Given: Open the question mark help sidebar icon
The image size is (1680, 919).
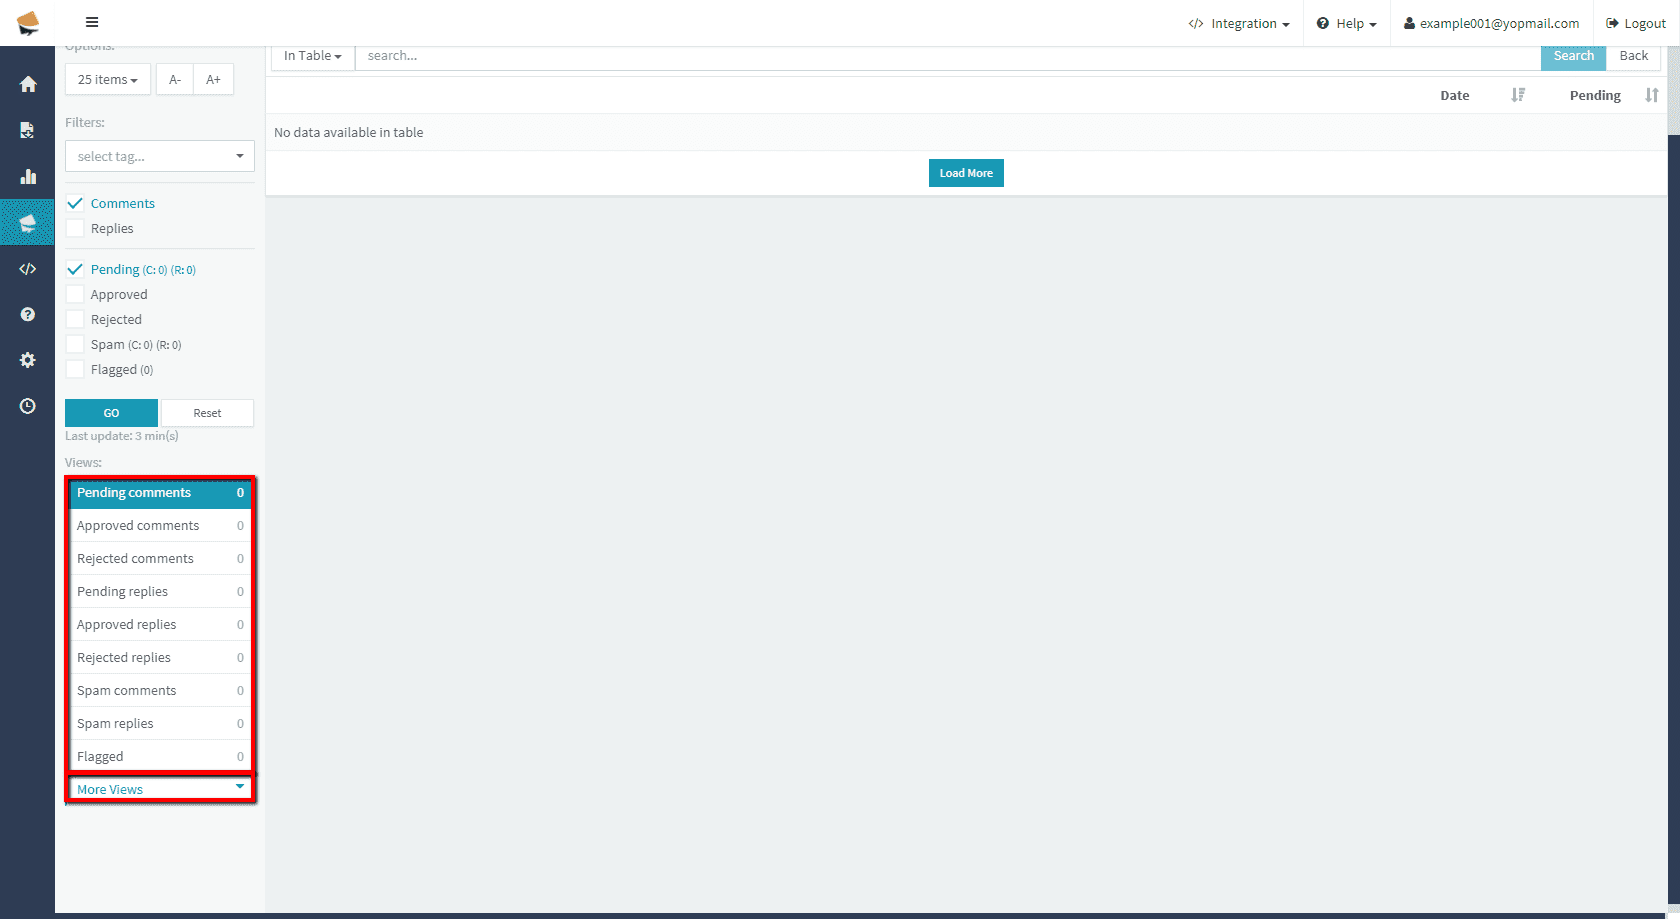Looking at the screenshot, I should [28, 314].
